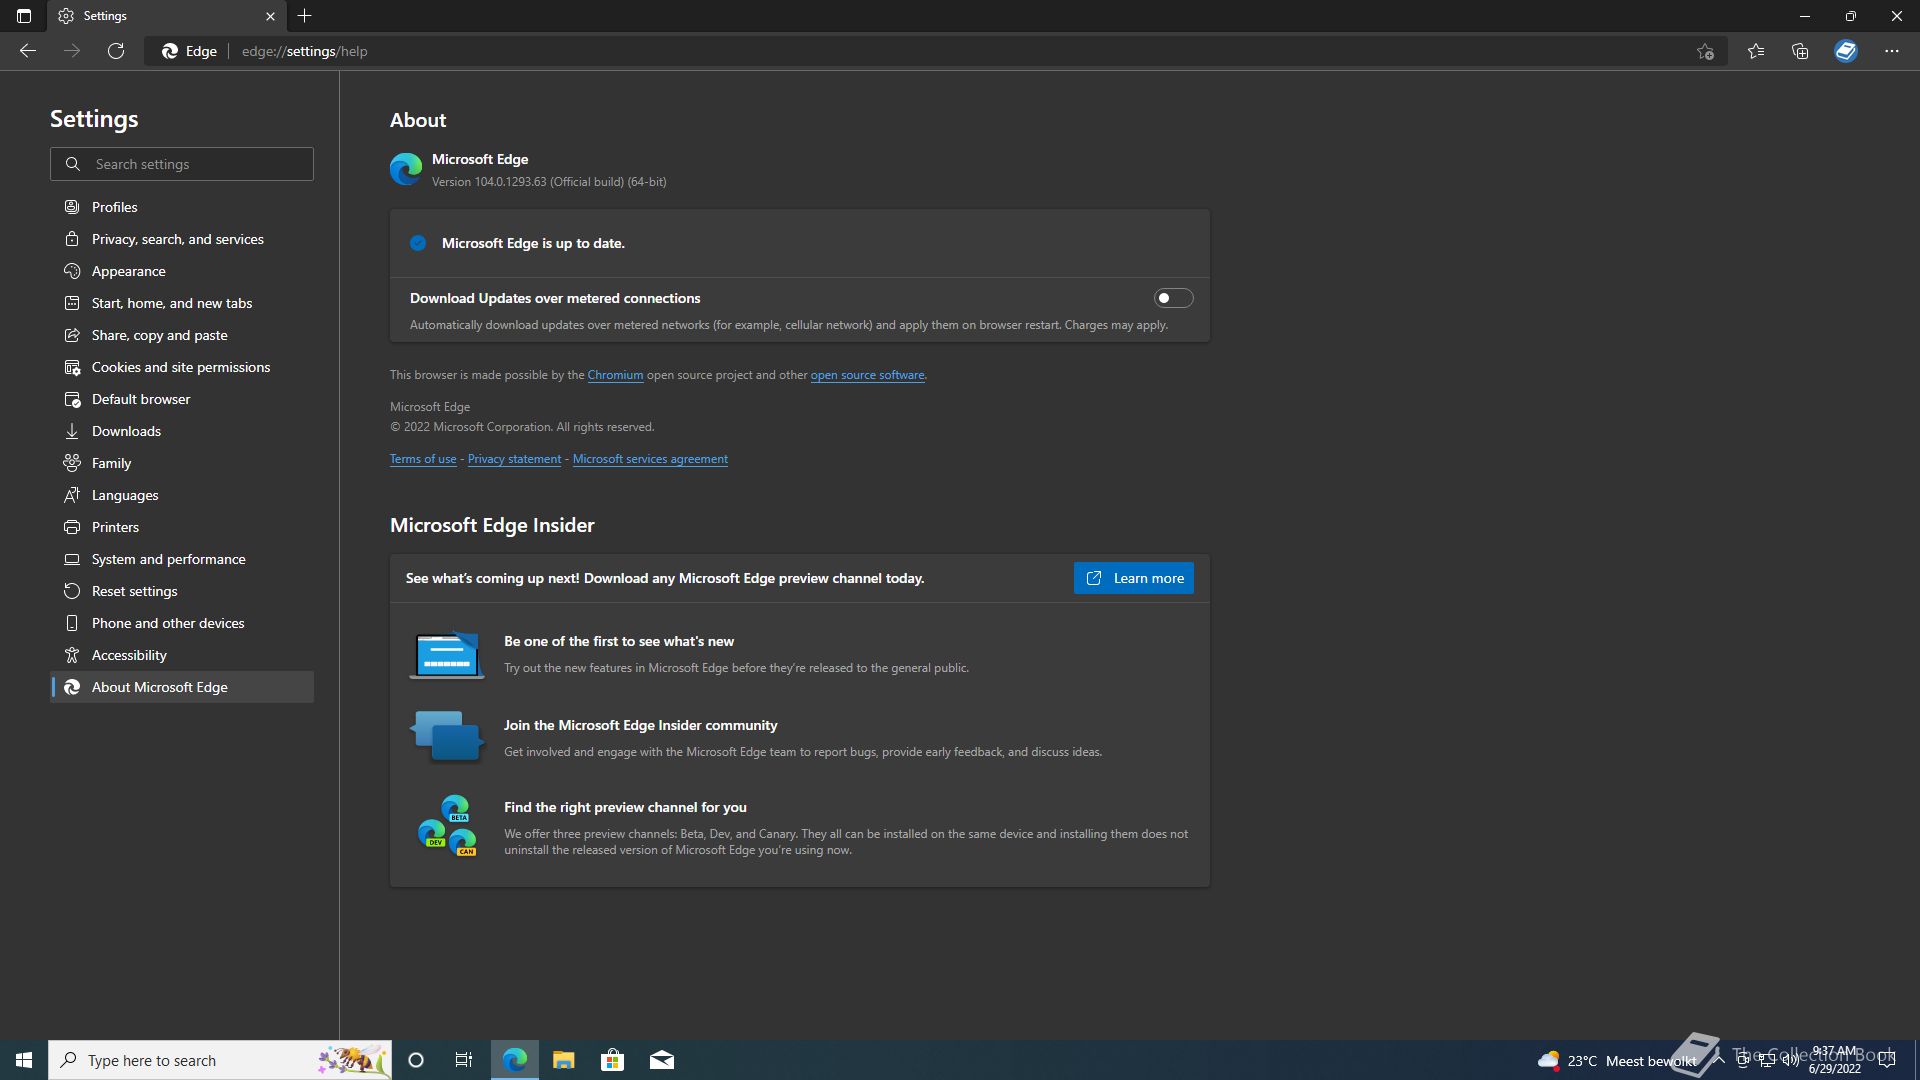Click the taskbar 'Type here to search' box
The height and width of the screenshot is (1080, 1920).
click(x=220, y=1060)
